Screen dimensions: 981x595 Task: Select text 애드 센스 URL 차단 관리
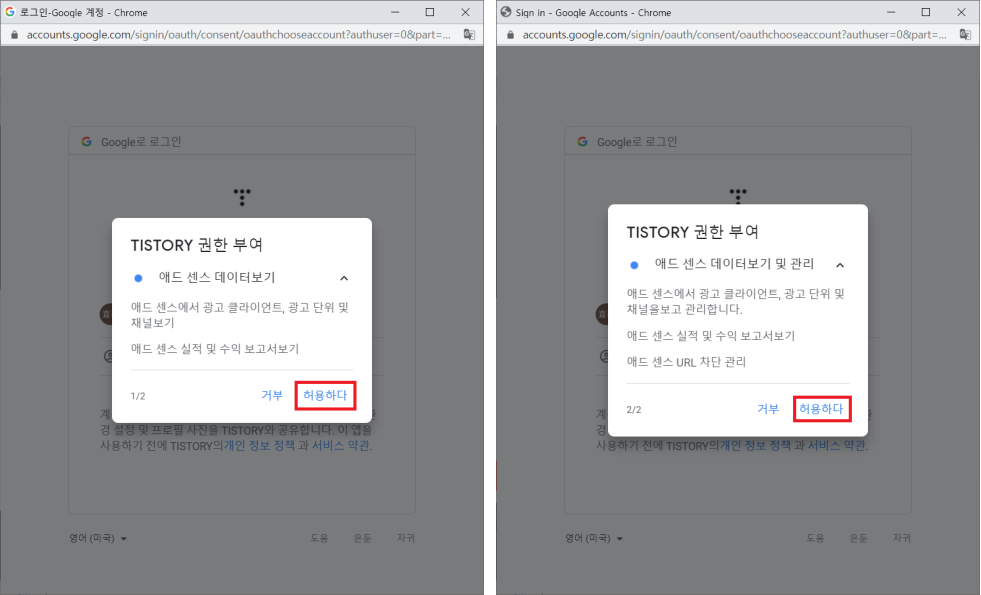pyautogui.click(x=686, y=362)
